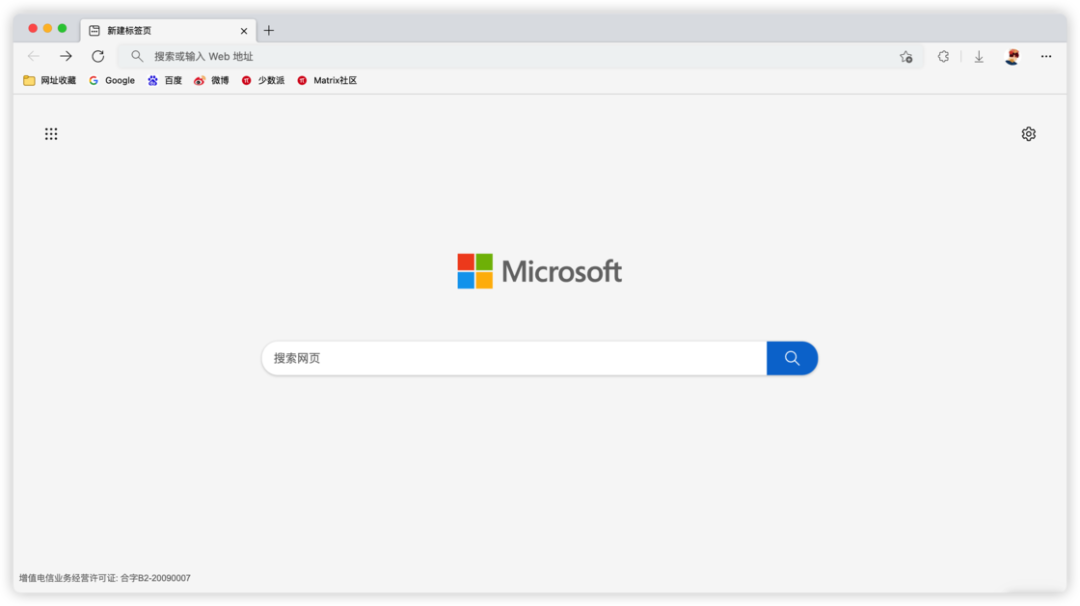Open the three-dot browser menu
1080x606 pixels.
(1046, 56)
